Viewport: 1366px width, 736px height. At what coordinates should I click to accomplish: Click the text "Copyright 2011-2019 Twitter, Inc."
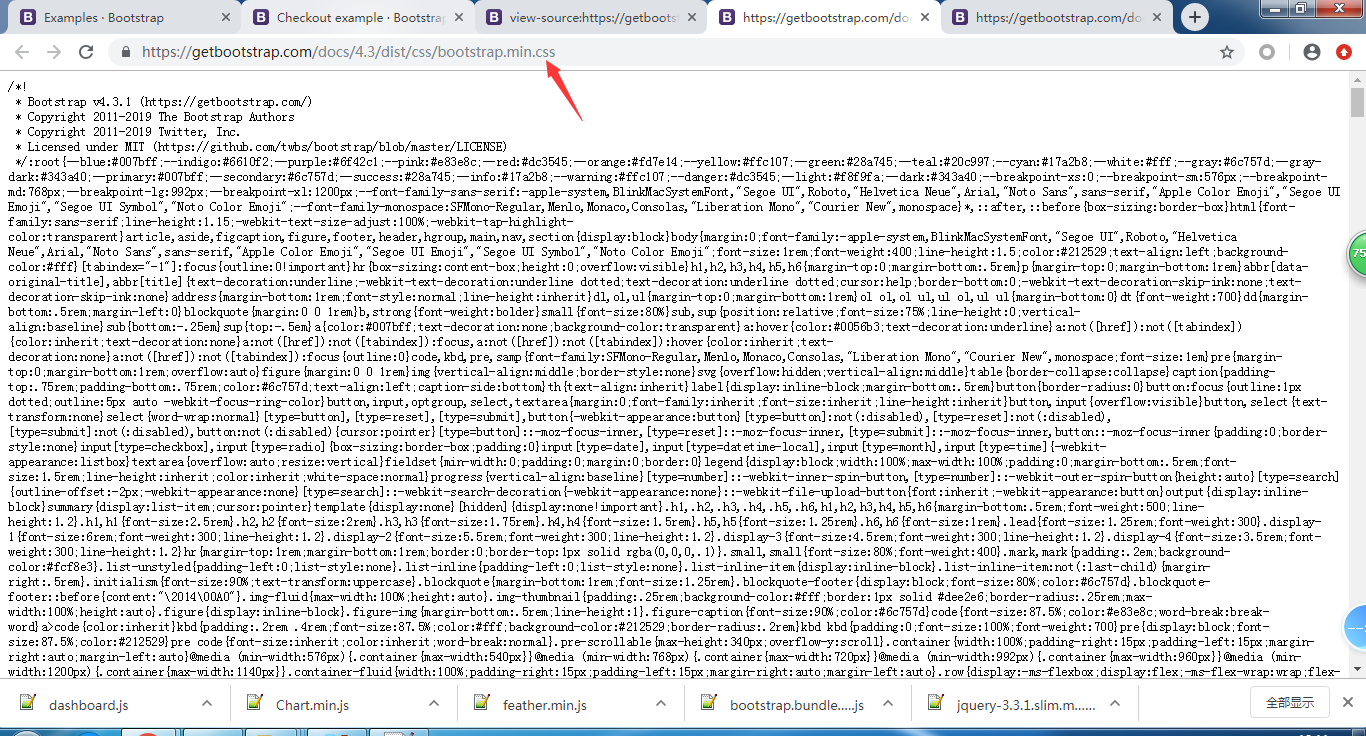(x=134, y=132)
